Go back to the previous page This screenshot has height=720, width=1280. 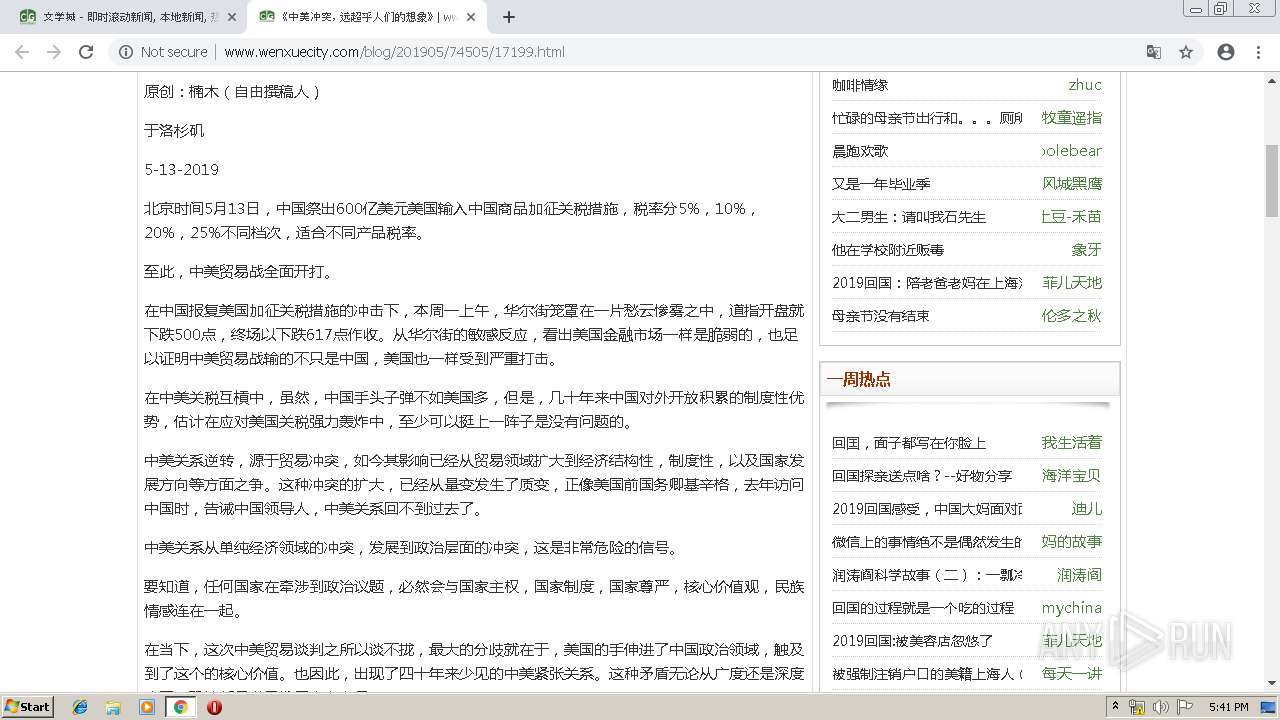coord(22,52)
